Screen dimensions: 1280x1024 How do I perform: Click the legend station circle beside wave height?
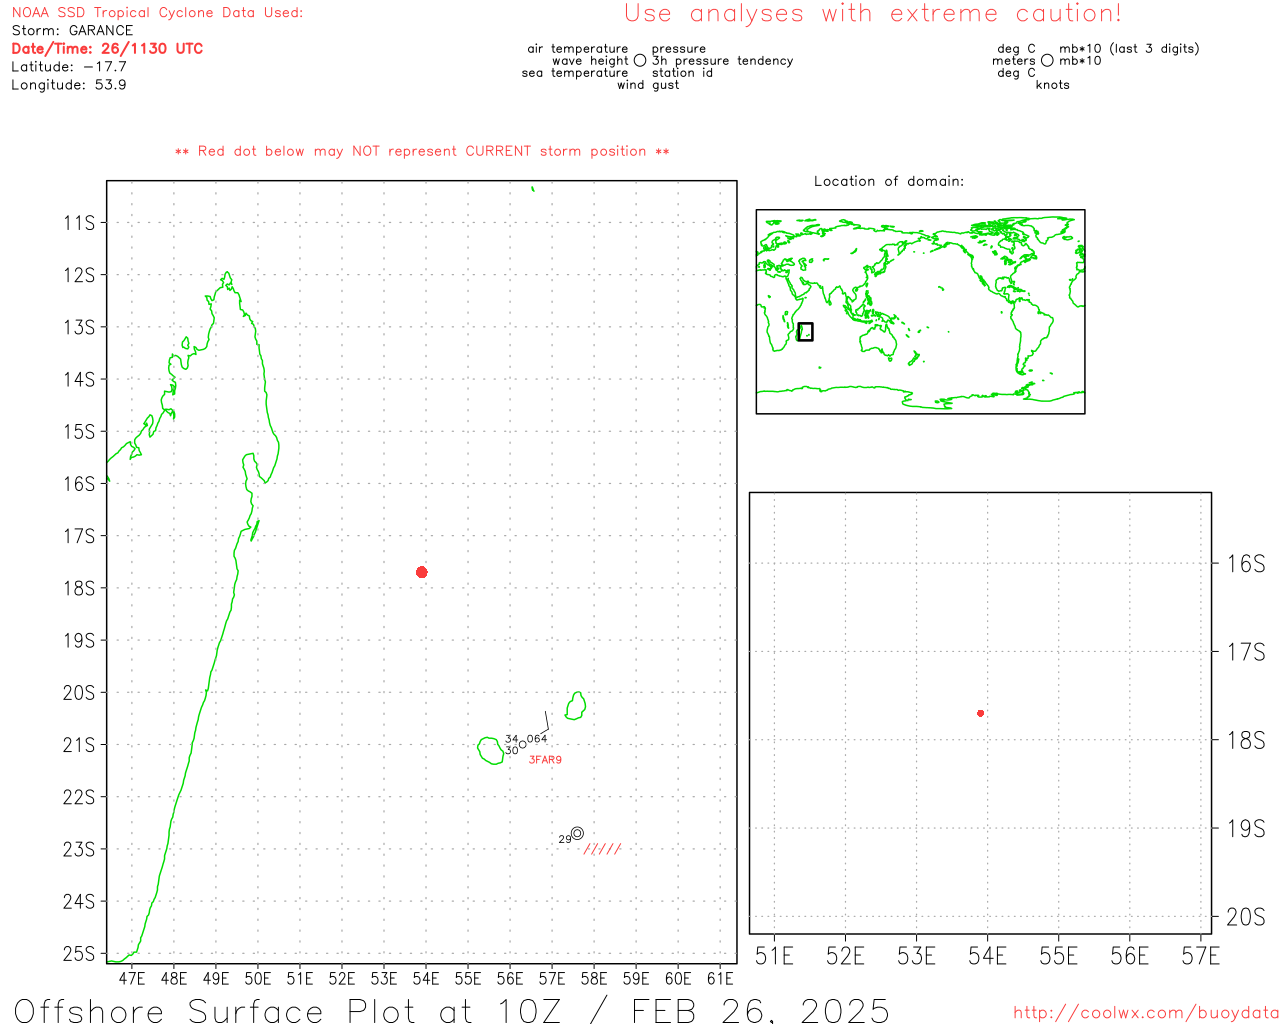(640, 61)
